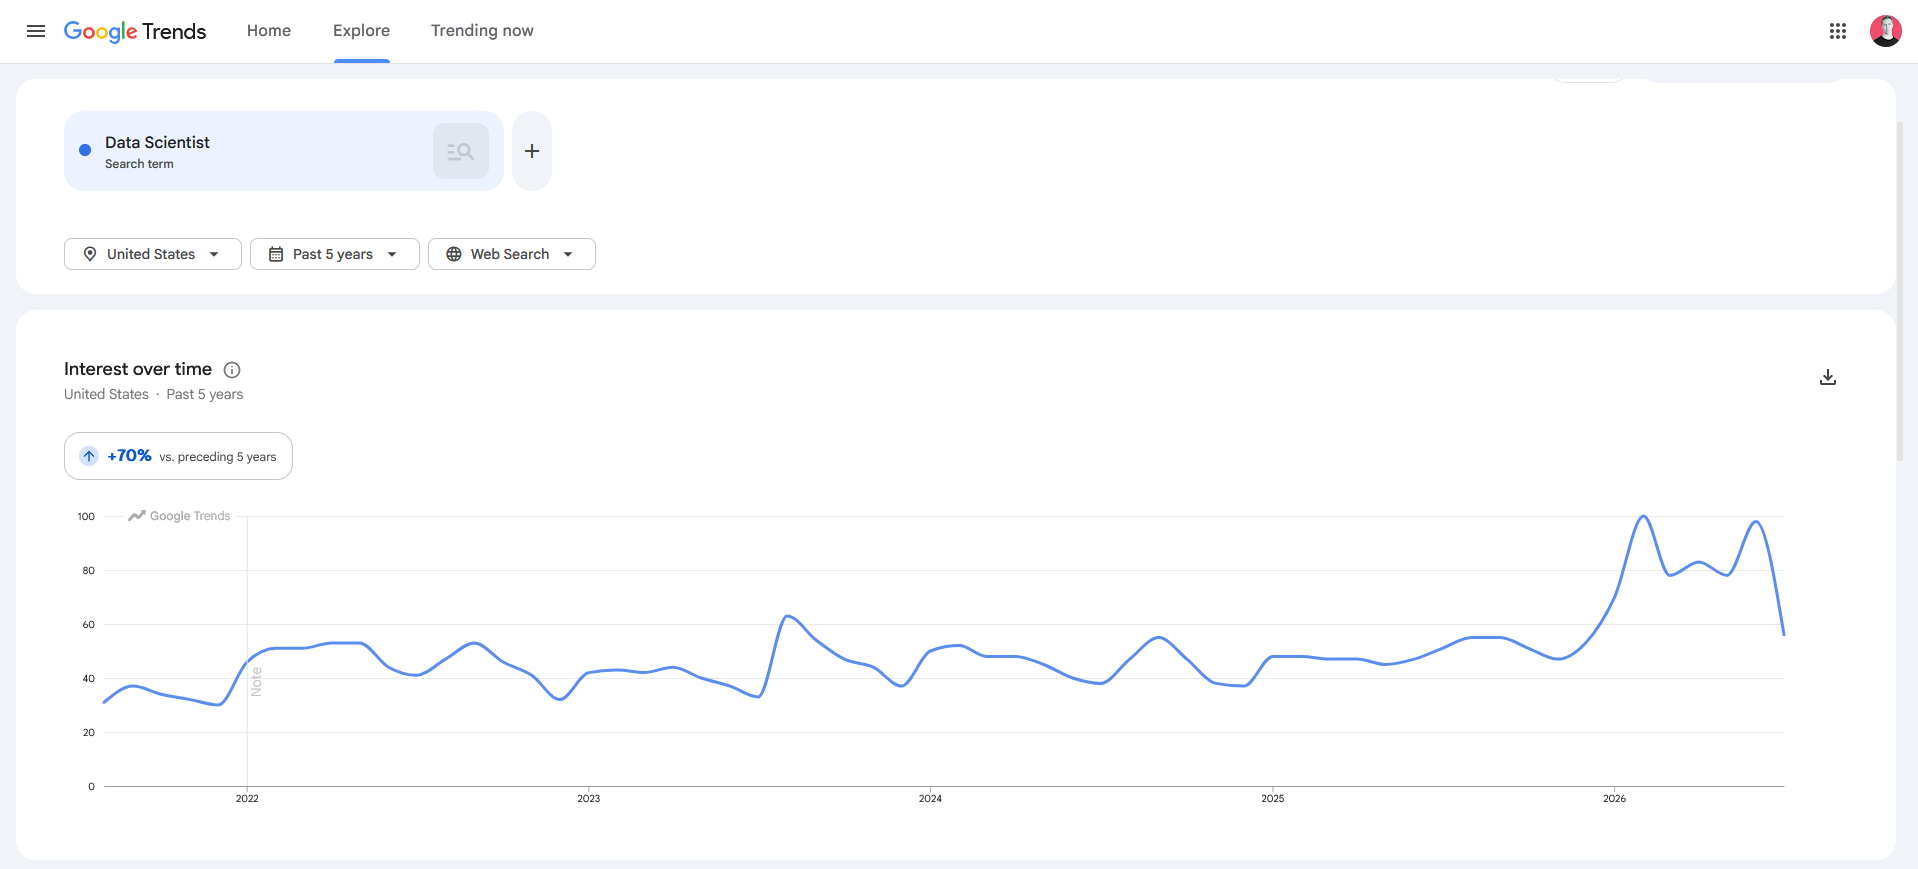Screen dimensions: 1918x869
Task: Go to the Home tab
Action: pos(269,31)
